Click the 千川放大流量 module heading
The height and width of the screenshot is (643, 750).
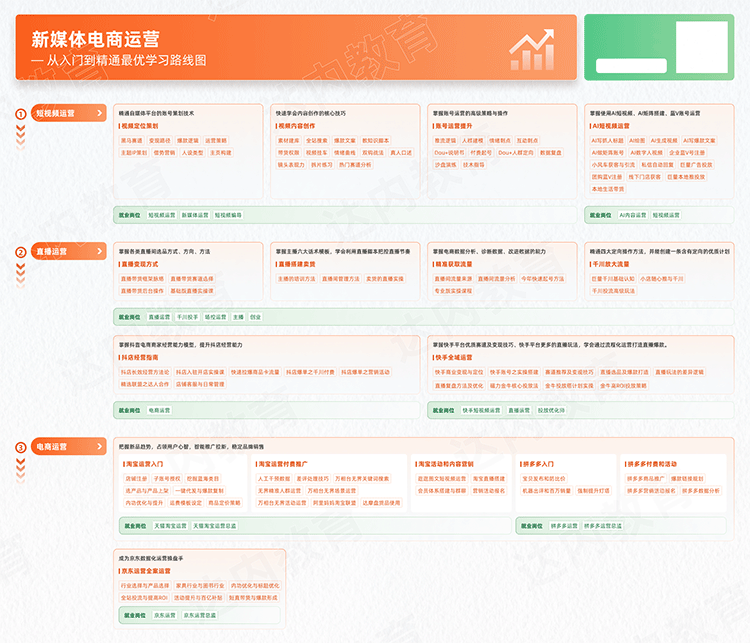613,264
